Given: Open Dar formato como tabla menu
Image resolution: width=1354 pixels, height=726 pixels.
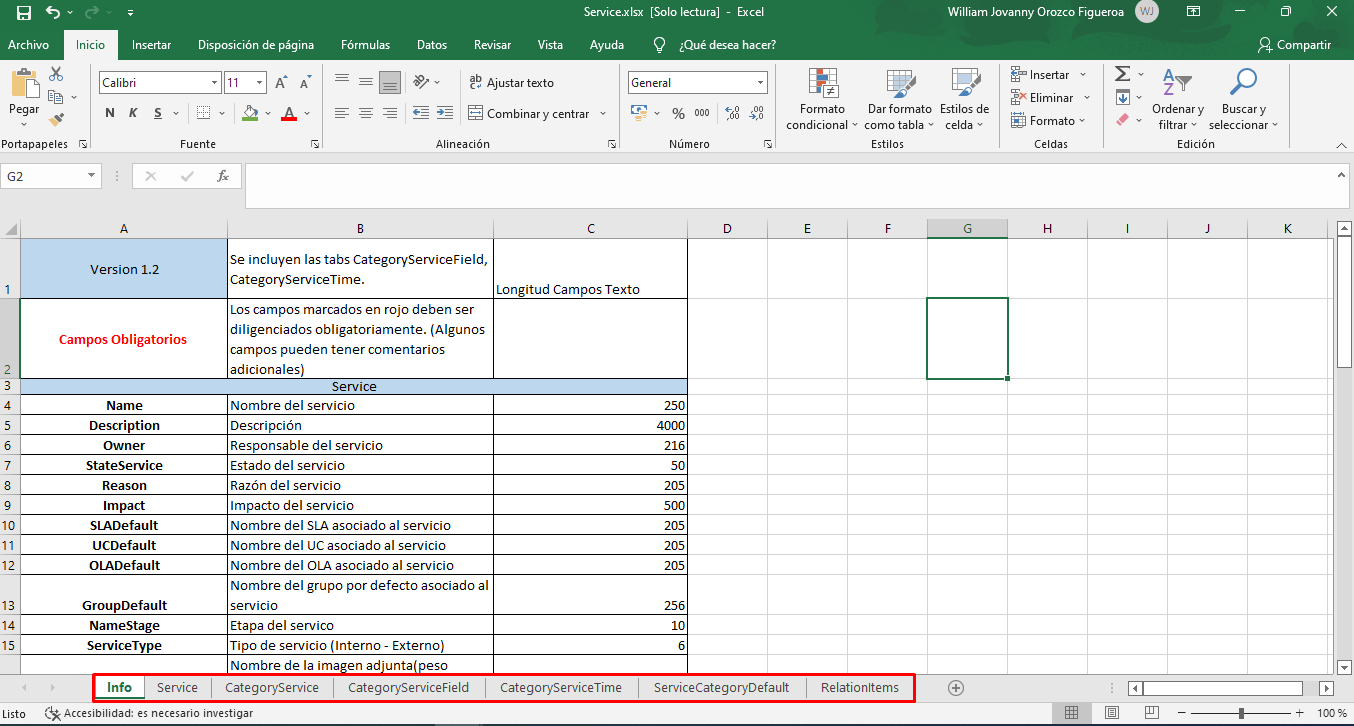Looking at the screenshot, I should [x=900, y=100].
